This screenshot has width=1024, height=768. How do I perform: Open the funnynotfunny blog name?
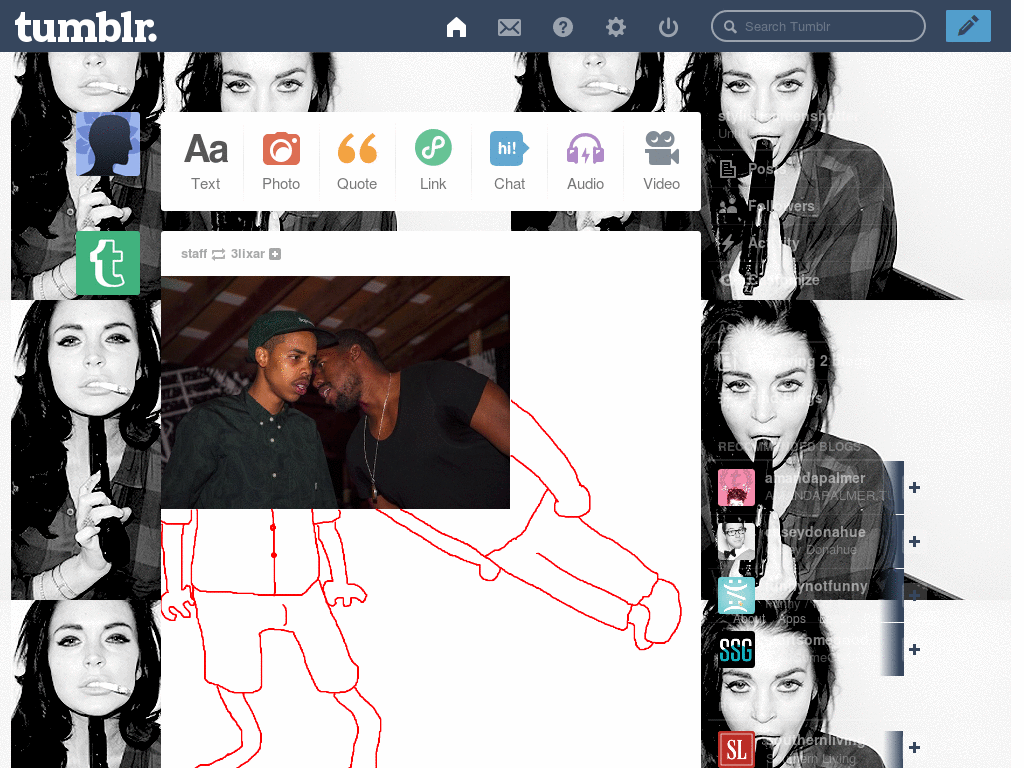pyautogui.click(x=816, y=586)
